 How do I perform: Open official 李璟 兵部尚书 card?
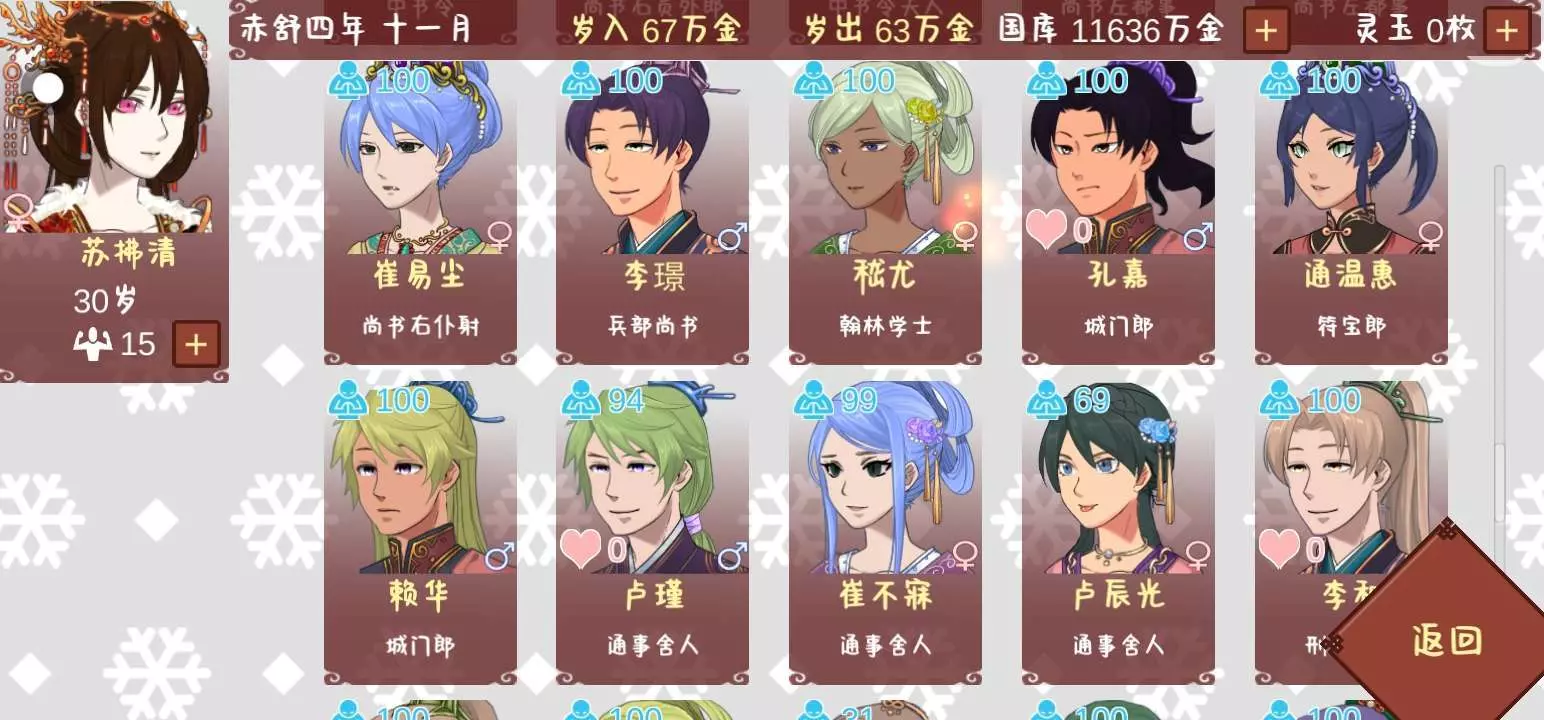pos(652,212)
